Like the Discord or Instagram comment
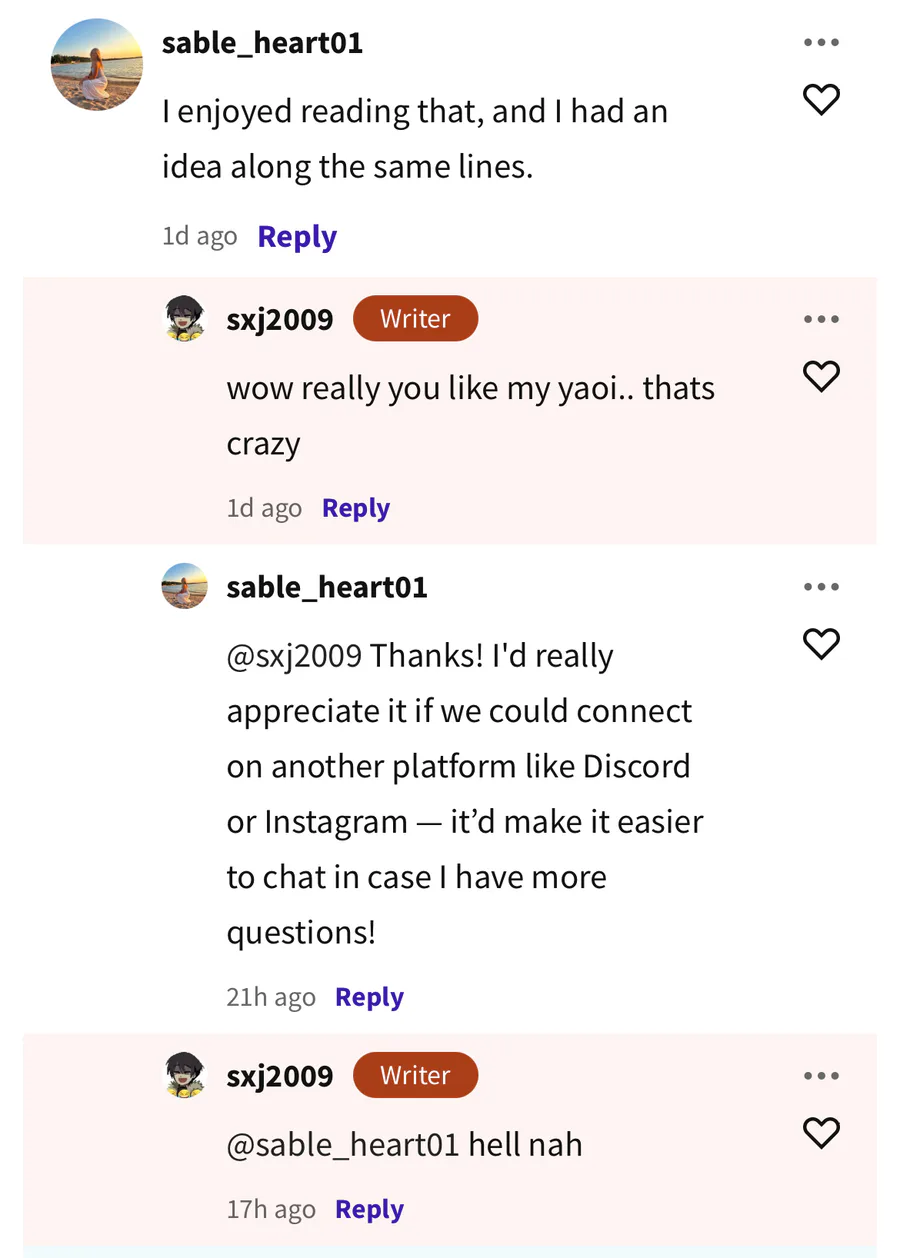 (821, 643)
